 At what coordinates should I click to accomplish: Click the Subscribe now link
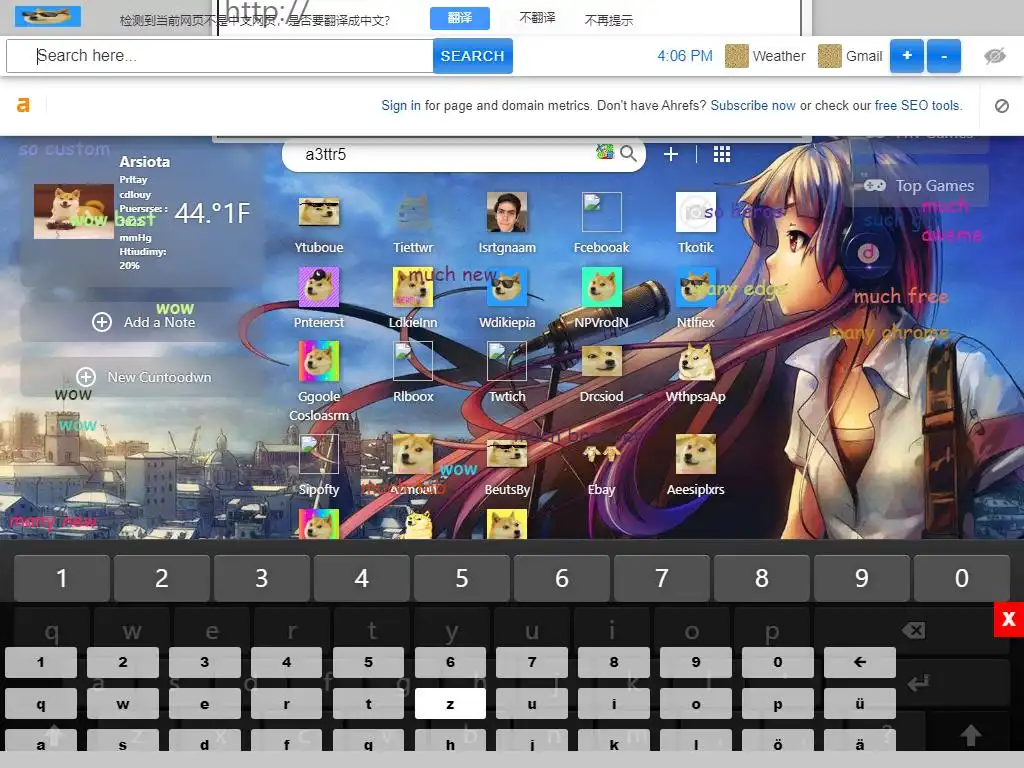(753, 106)
